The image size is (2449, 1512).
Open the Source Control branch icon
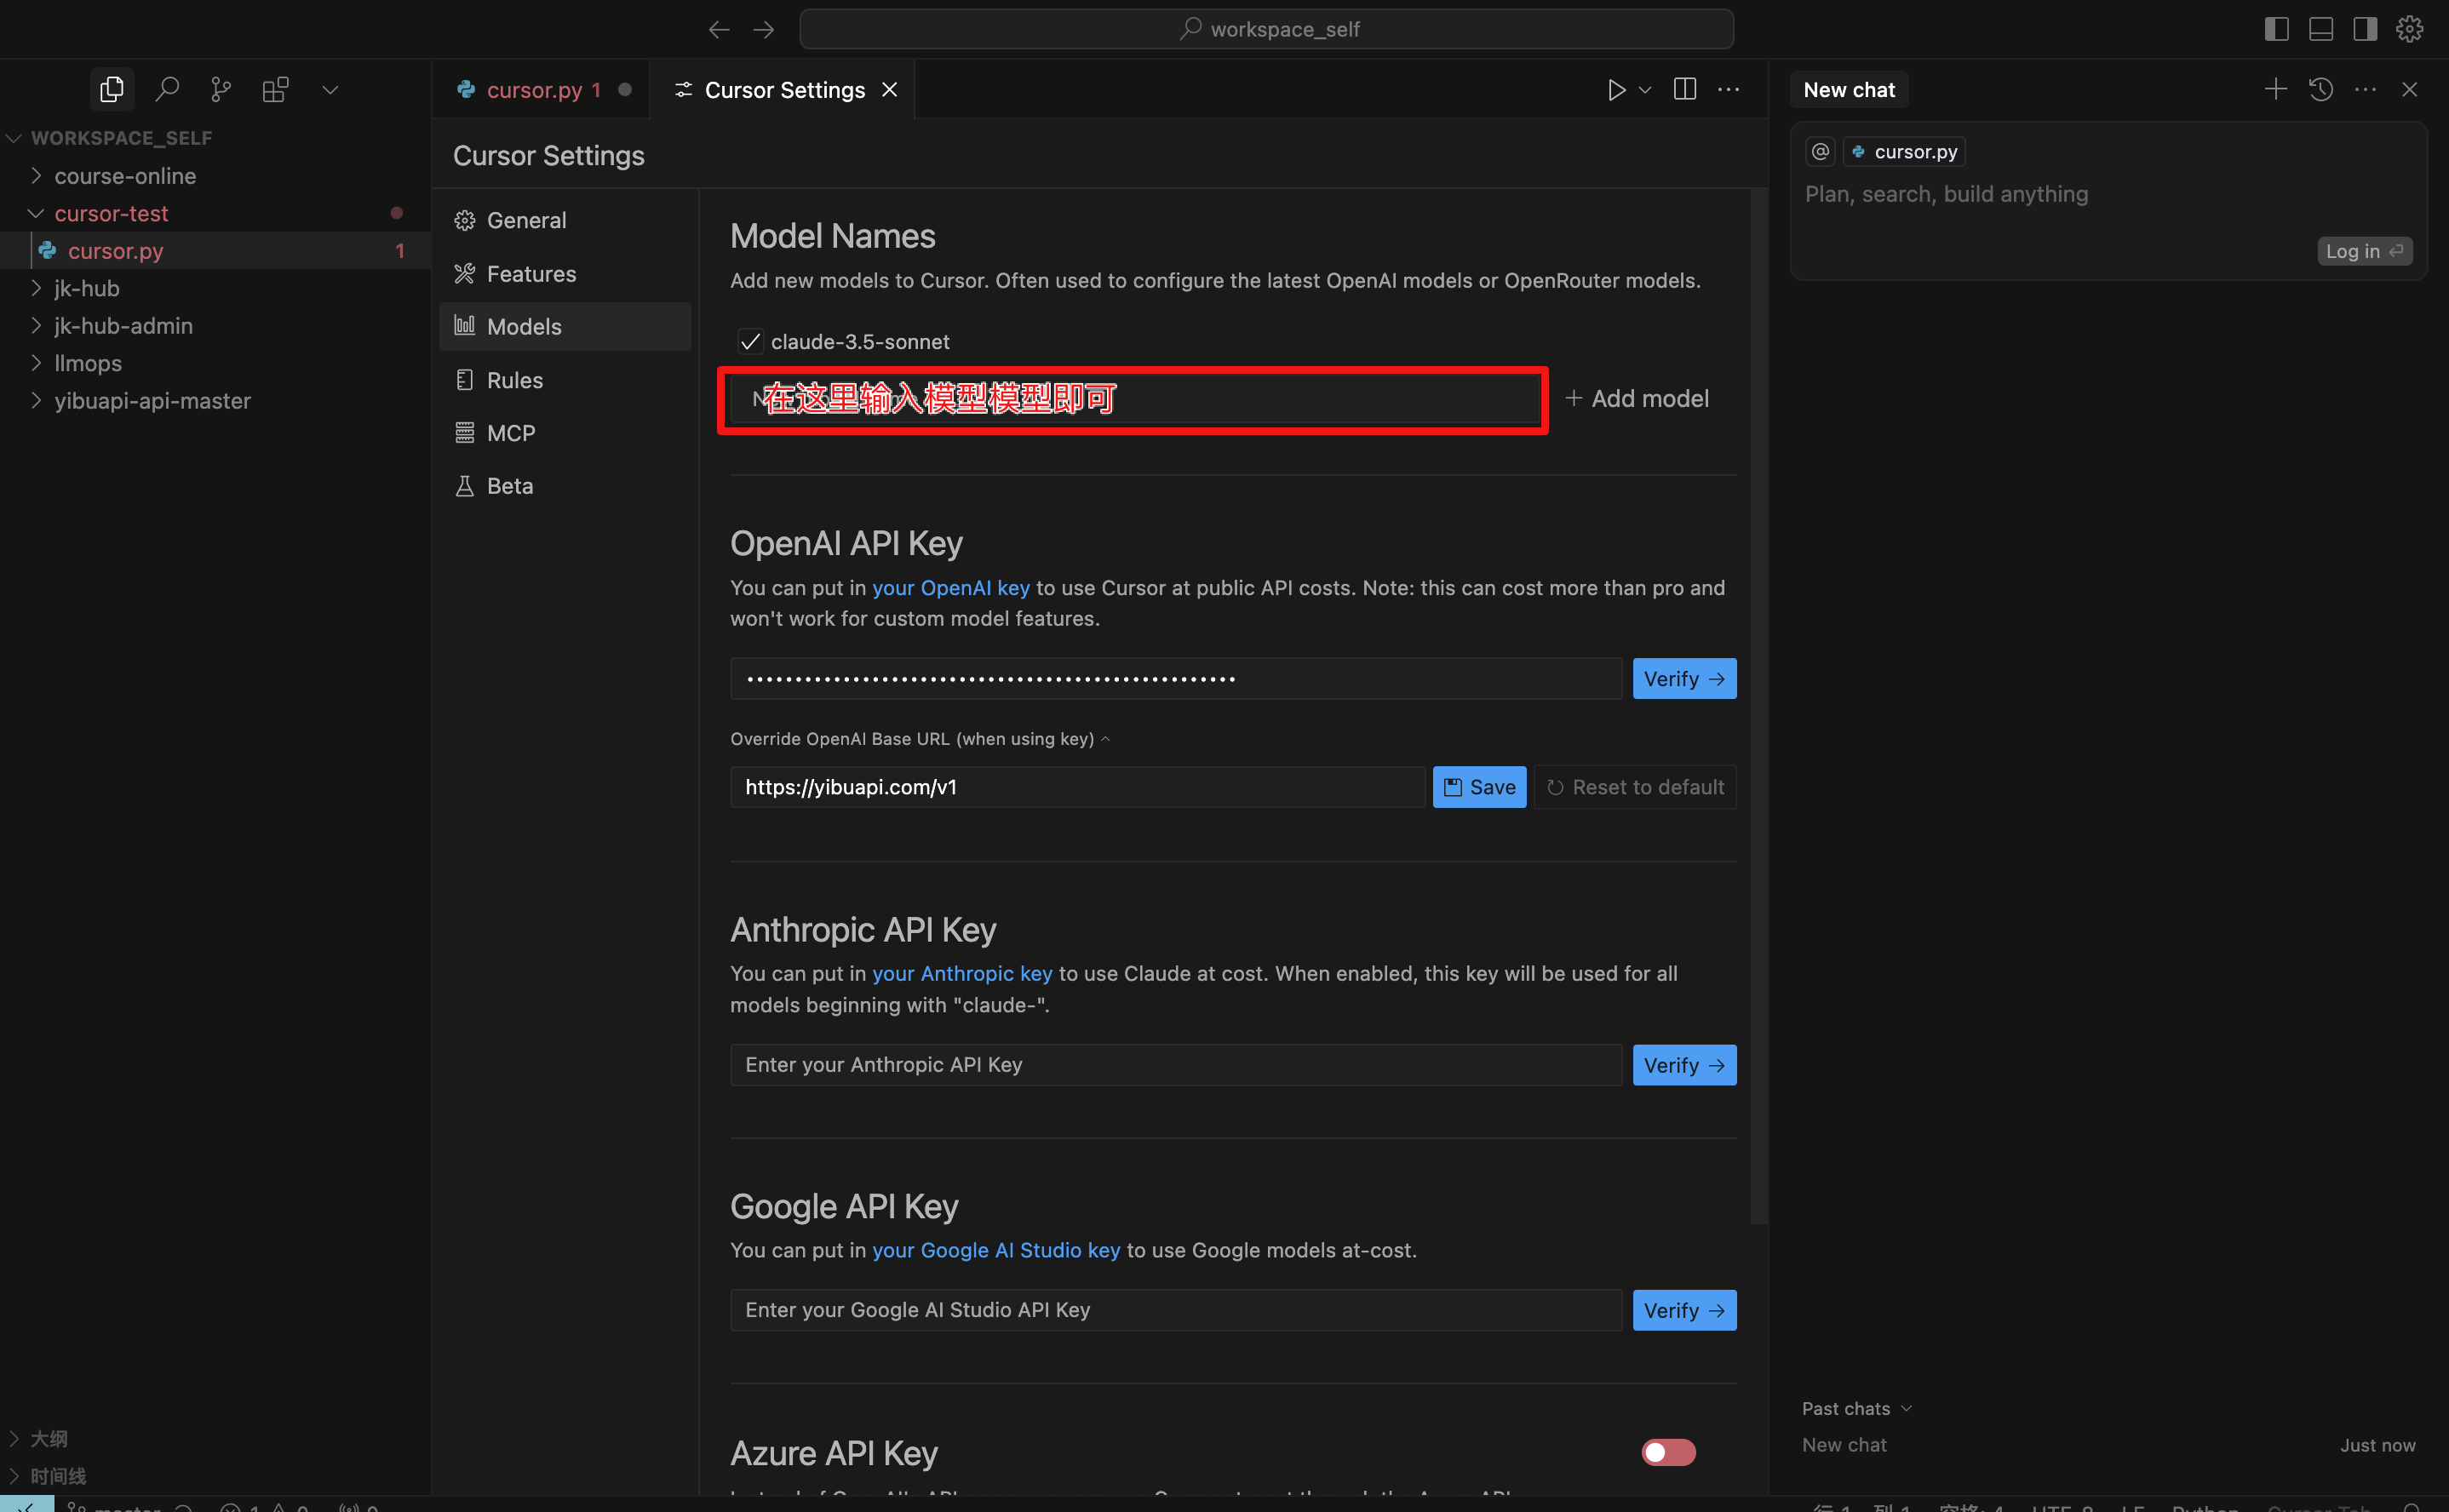[221, 89]
